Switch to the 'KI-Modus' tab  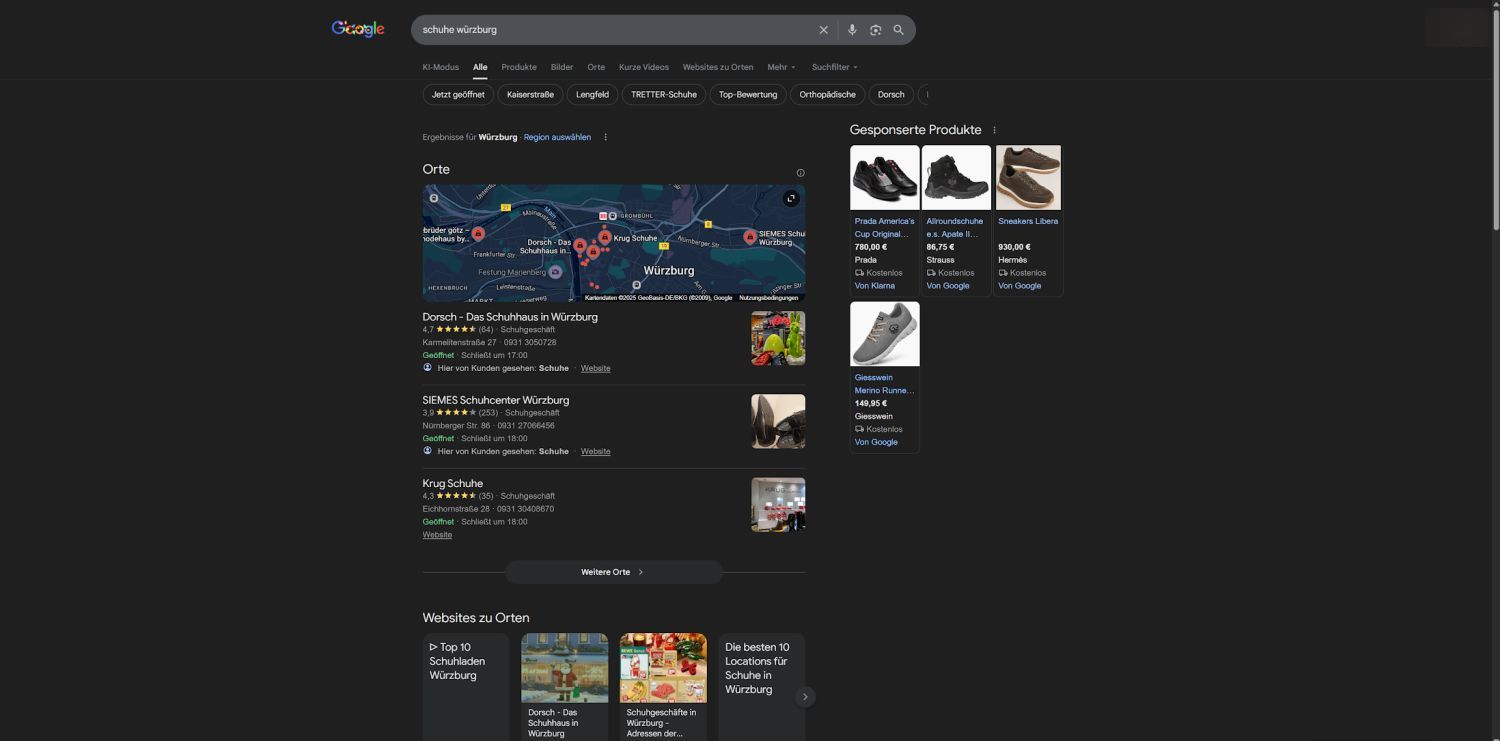coord(440,67)
